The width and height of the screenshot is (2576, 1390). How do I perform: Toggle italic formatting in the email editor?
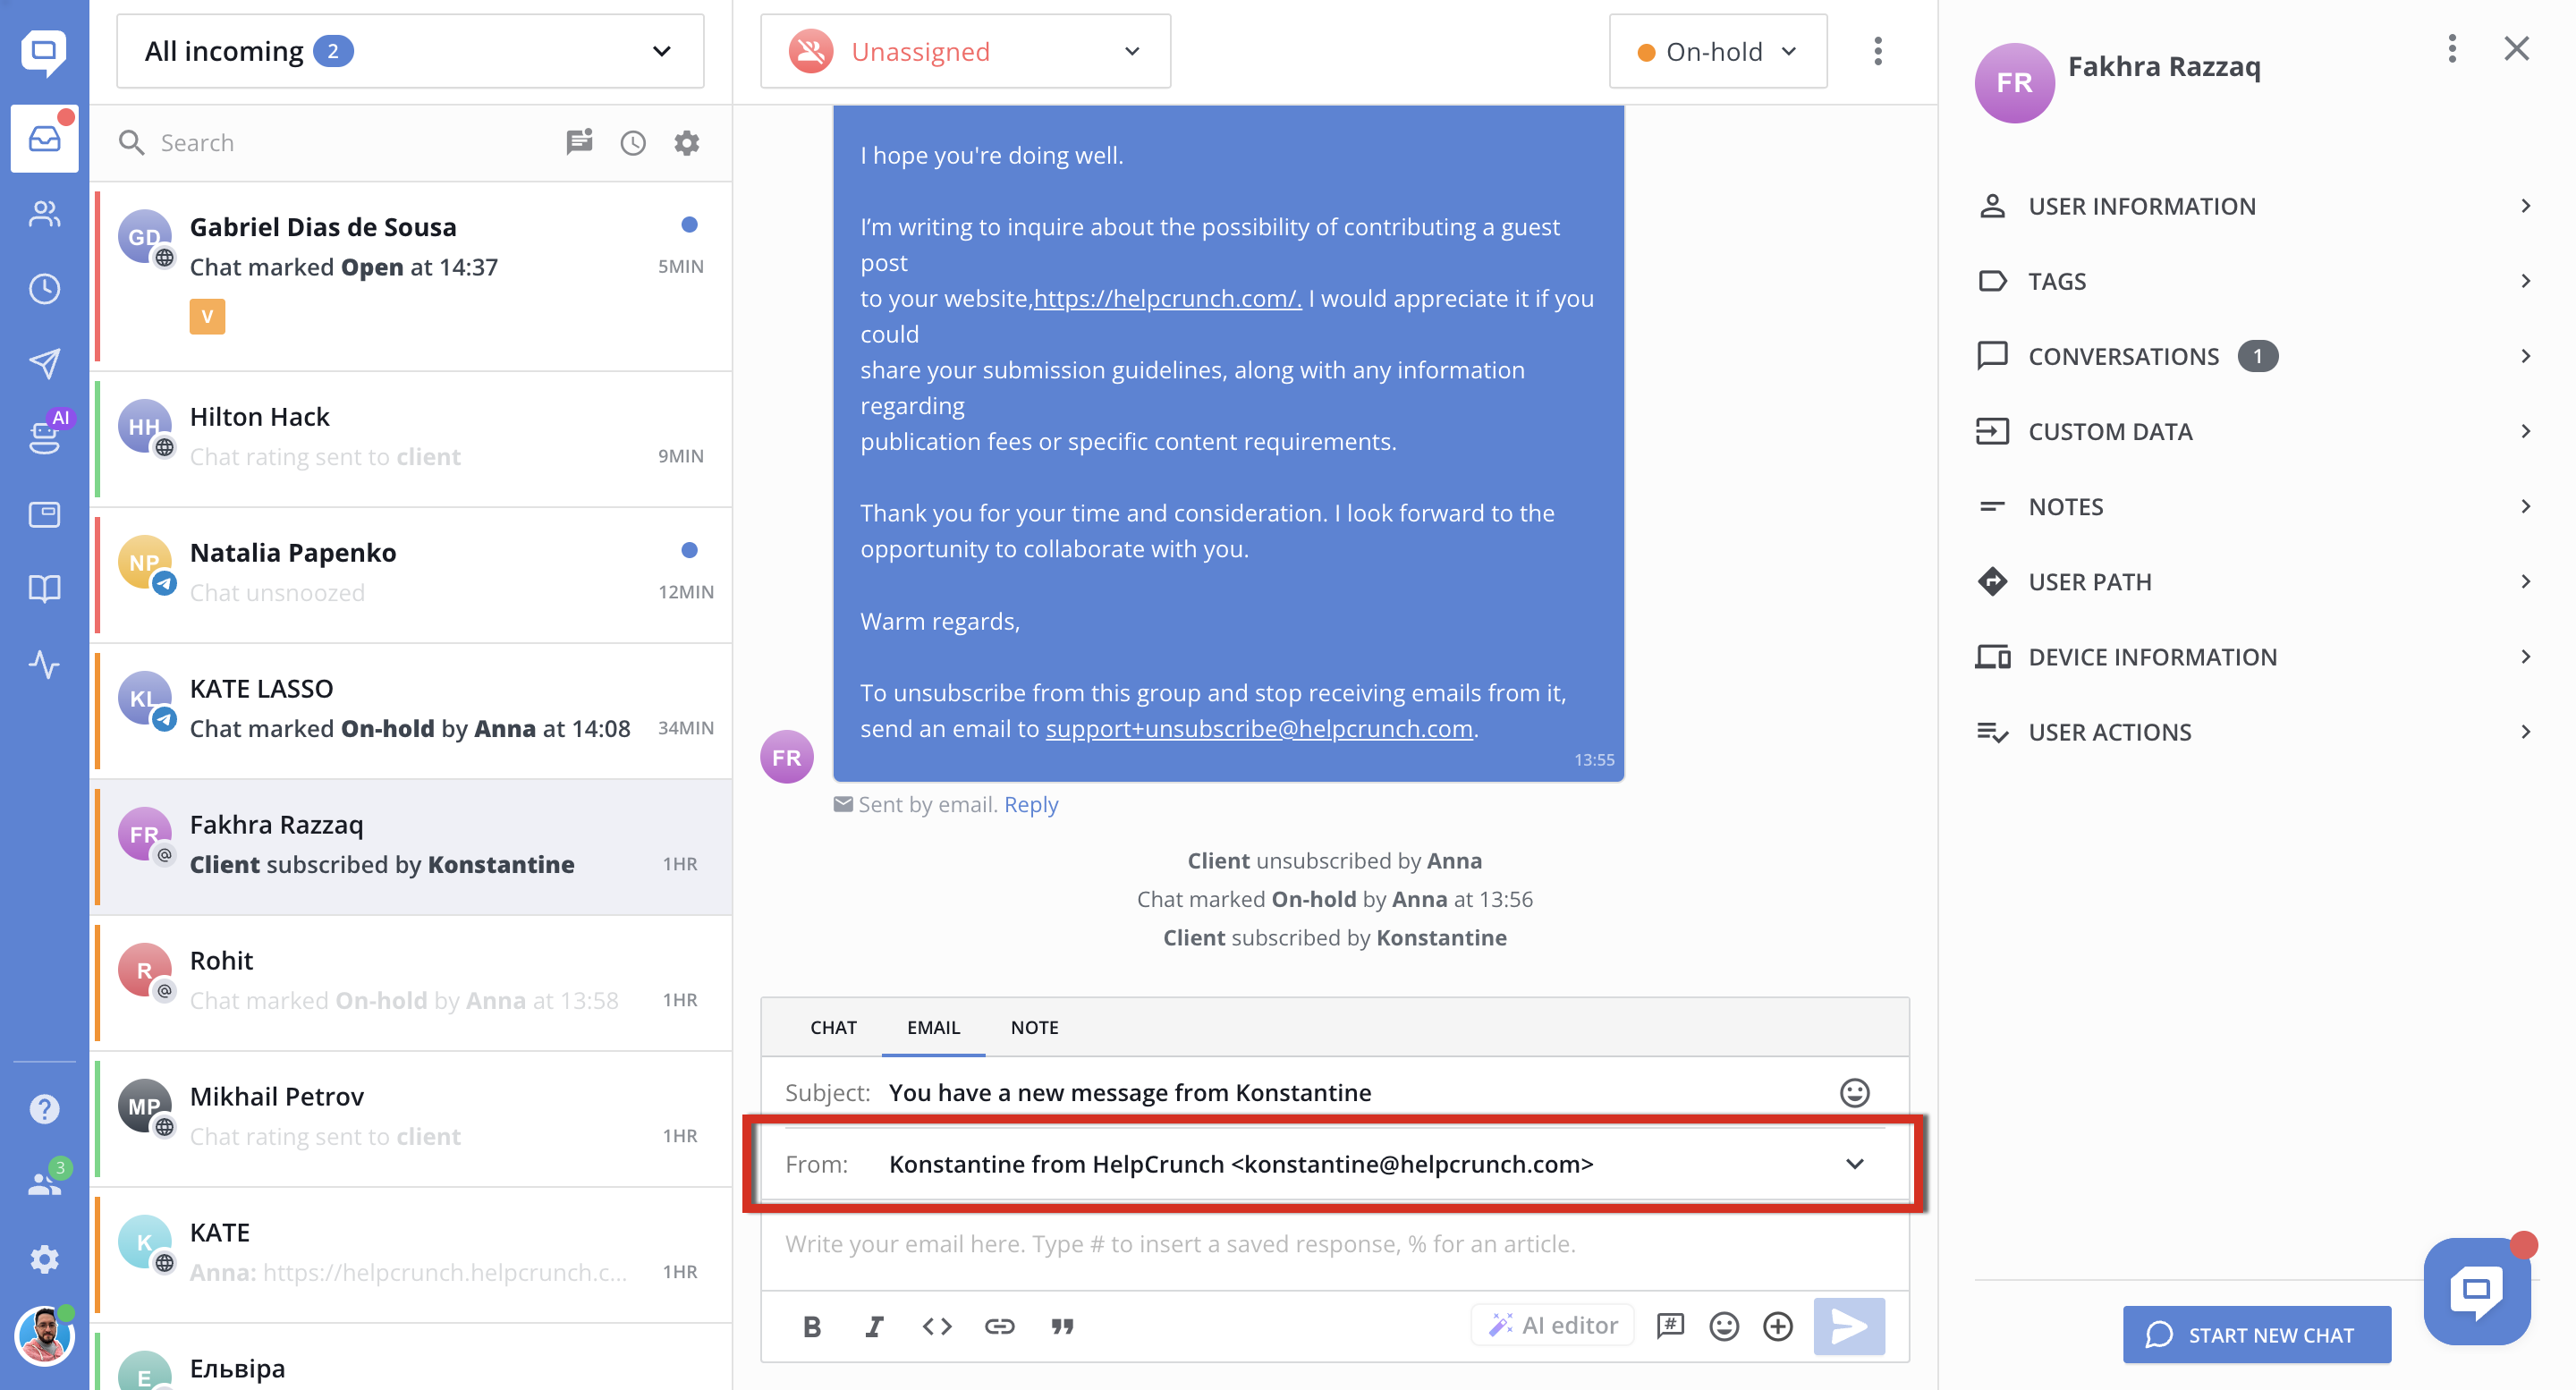coord(874,1326)
